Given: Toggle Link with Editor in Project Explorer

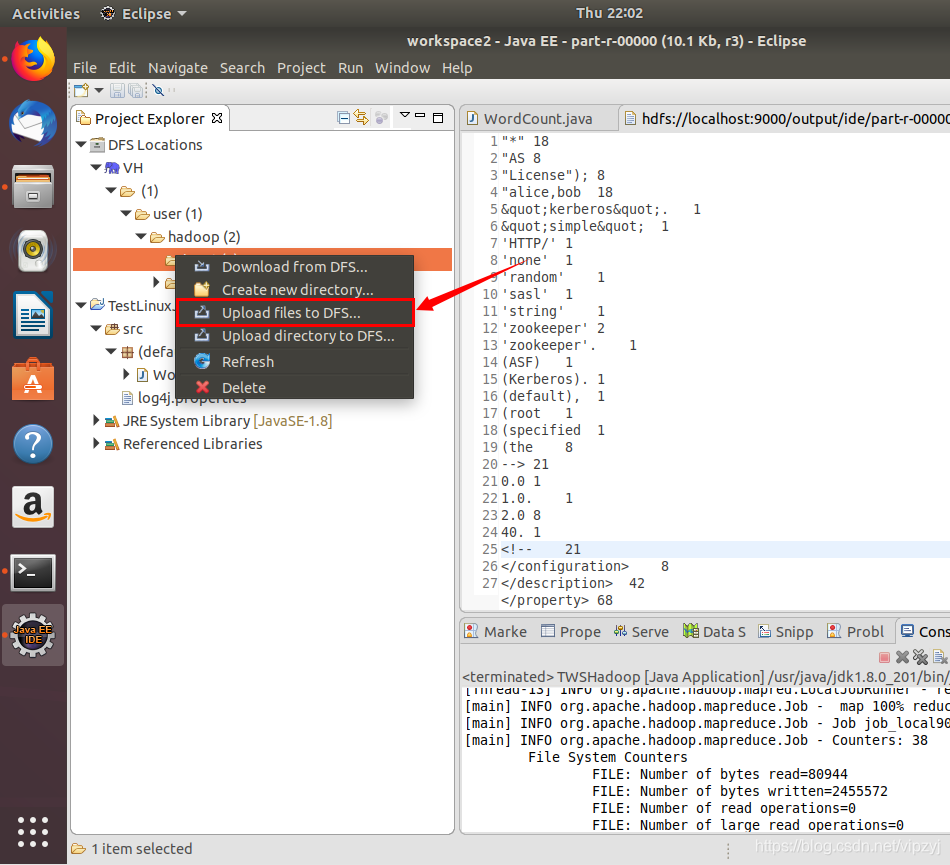Looking at the screenshot, I should (x=361, y=118).
